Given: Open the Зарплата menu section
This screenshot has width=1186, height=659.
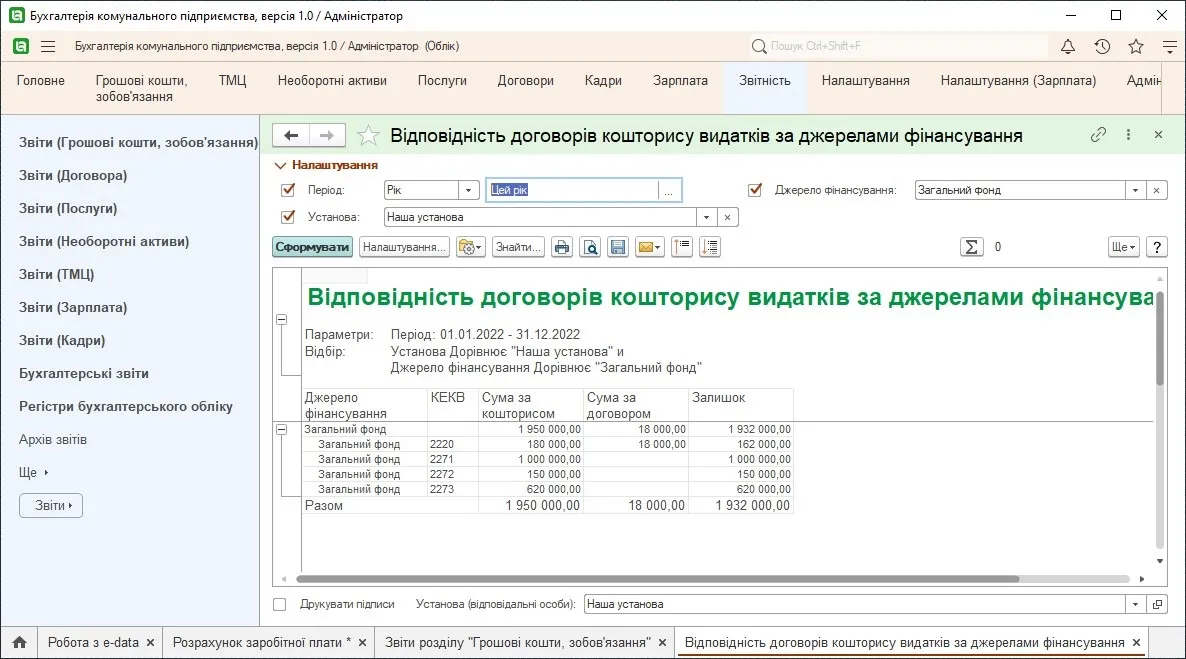Looking at the screenshot, I should tap(681, 80).
